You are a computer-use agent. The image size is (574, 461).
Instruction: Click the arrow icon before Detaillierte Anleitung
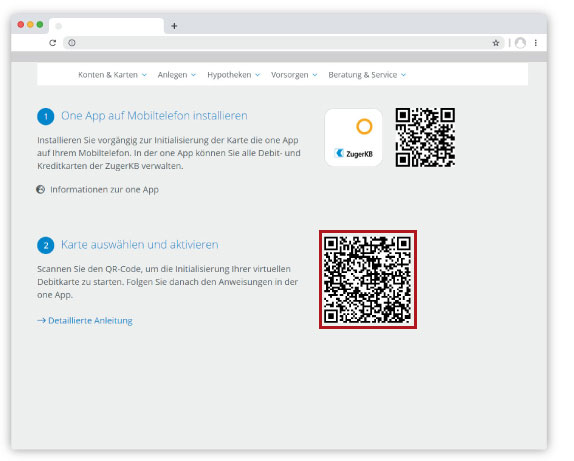point(41,320)
